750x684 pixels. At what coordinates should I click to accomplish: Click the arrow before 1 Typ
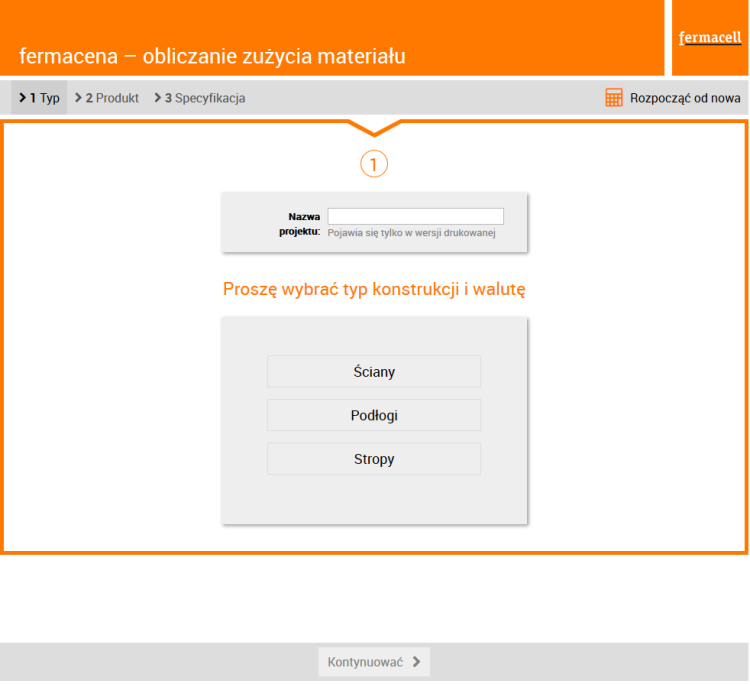[x=23, y=98]
